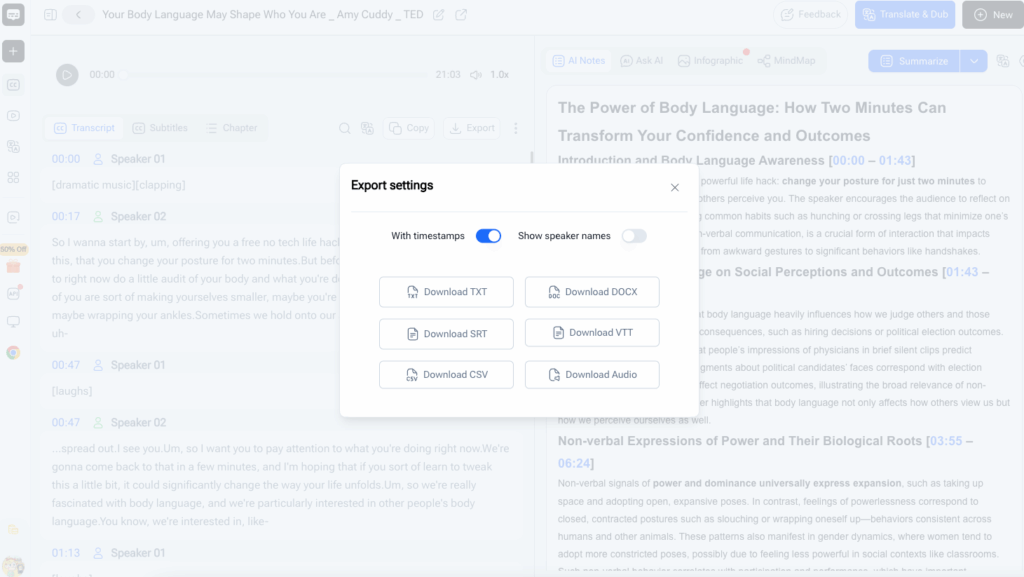
Task: Switch to the MindMap tab
Action: (x=787, y=61)
